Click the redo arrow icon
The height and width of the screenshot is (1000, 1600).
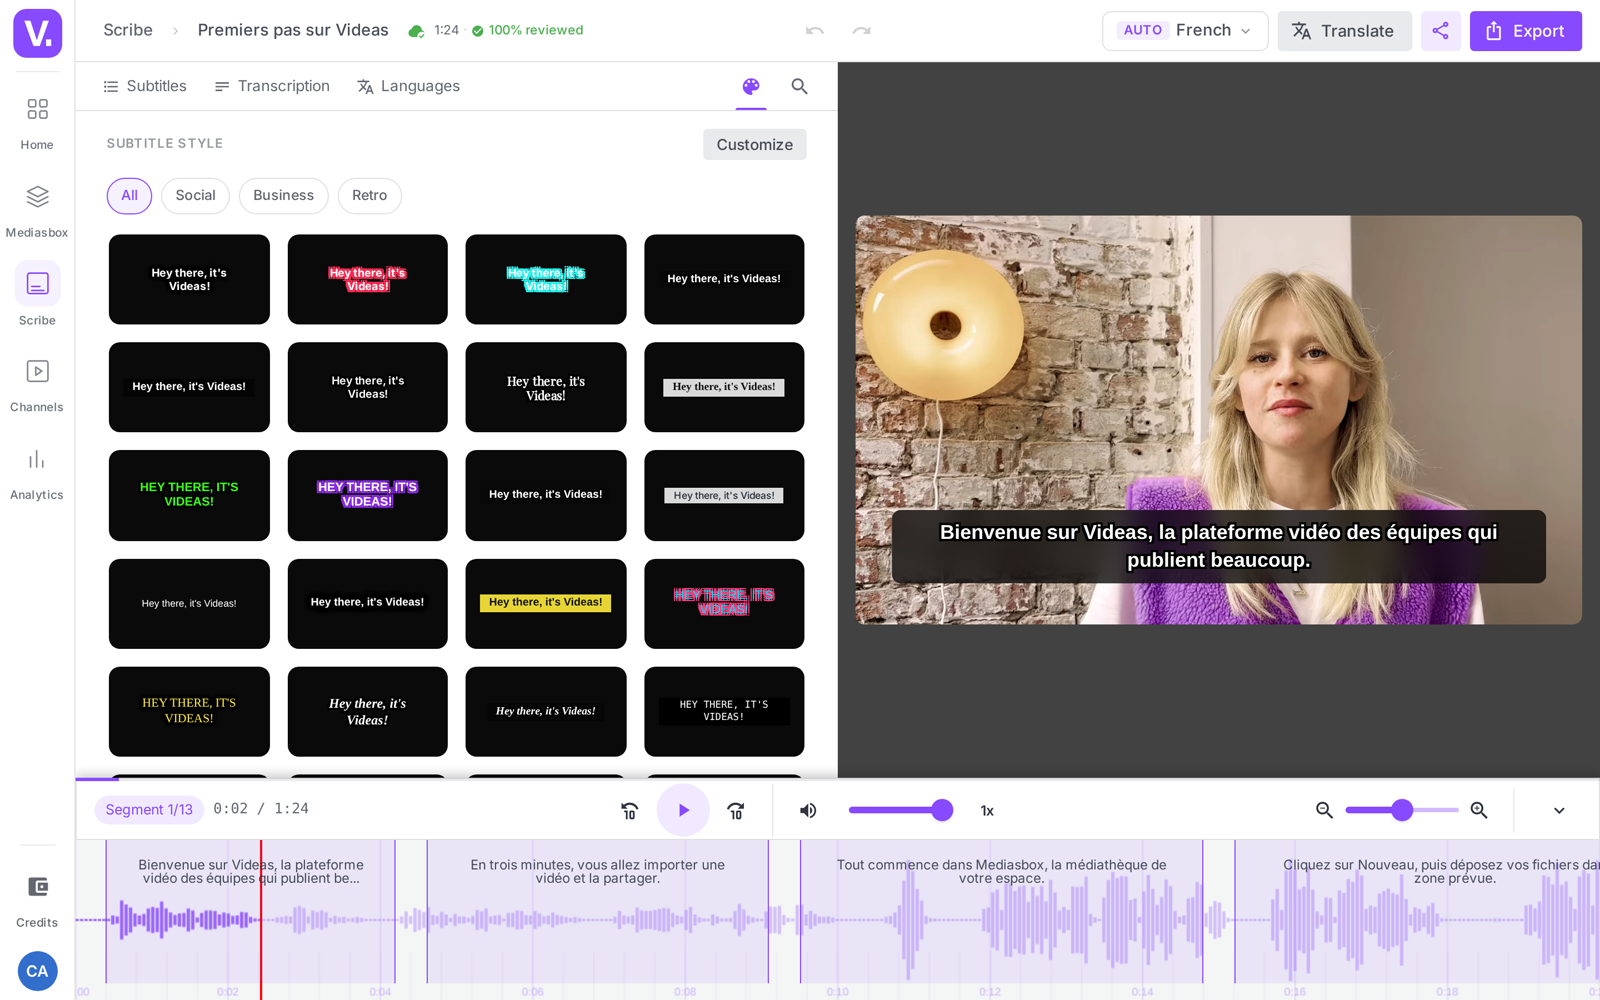pos(861,31)
